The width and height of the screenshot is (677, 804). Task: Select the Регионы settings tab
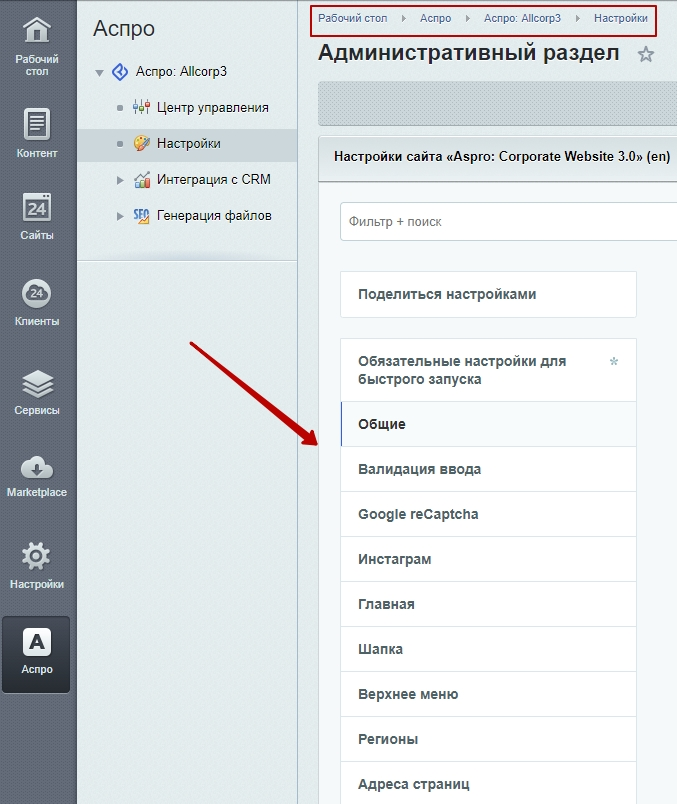[488, 739]
